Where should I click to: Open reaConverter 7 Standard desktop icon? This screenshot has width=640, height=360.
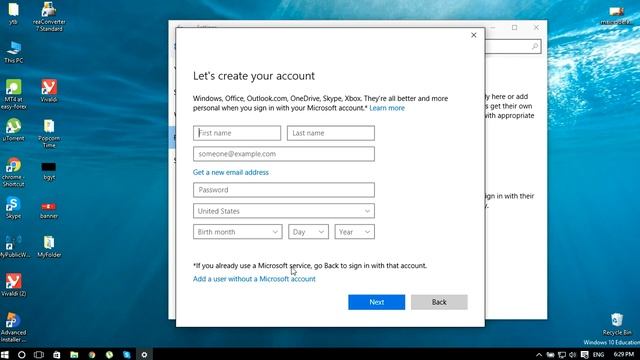pyautogui.click(x=49, y=16)
